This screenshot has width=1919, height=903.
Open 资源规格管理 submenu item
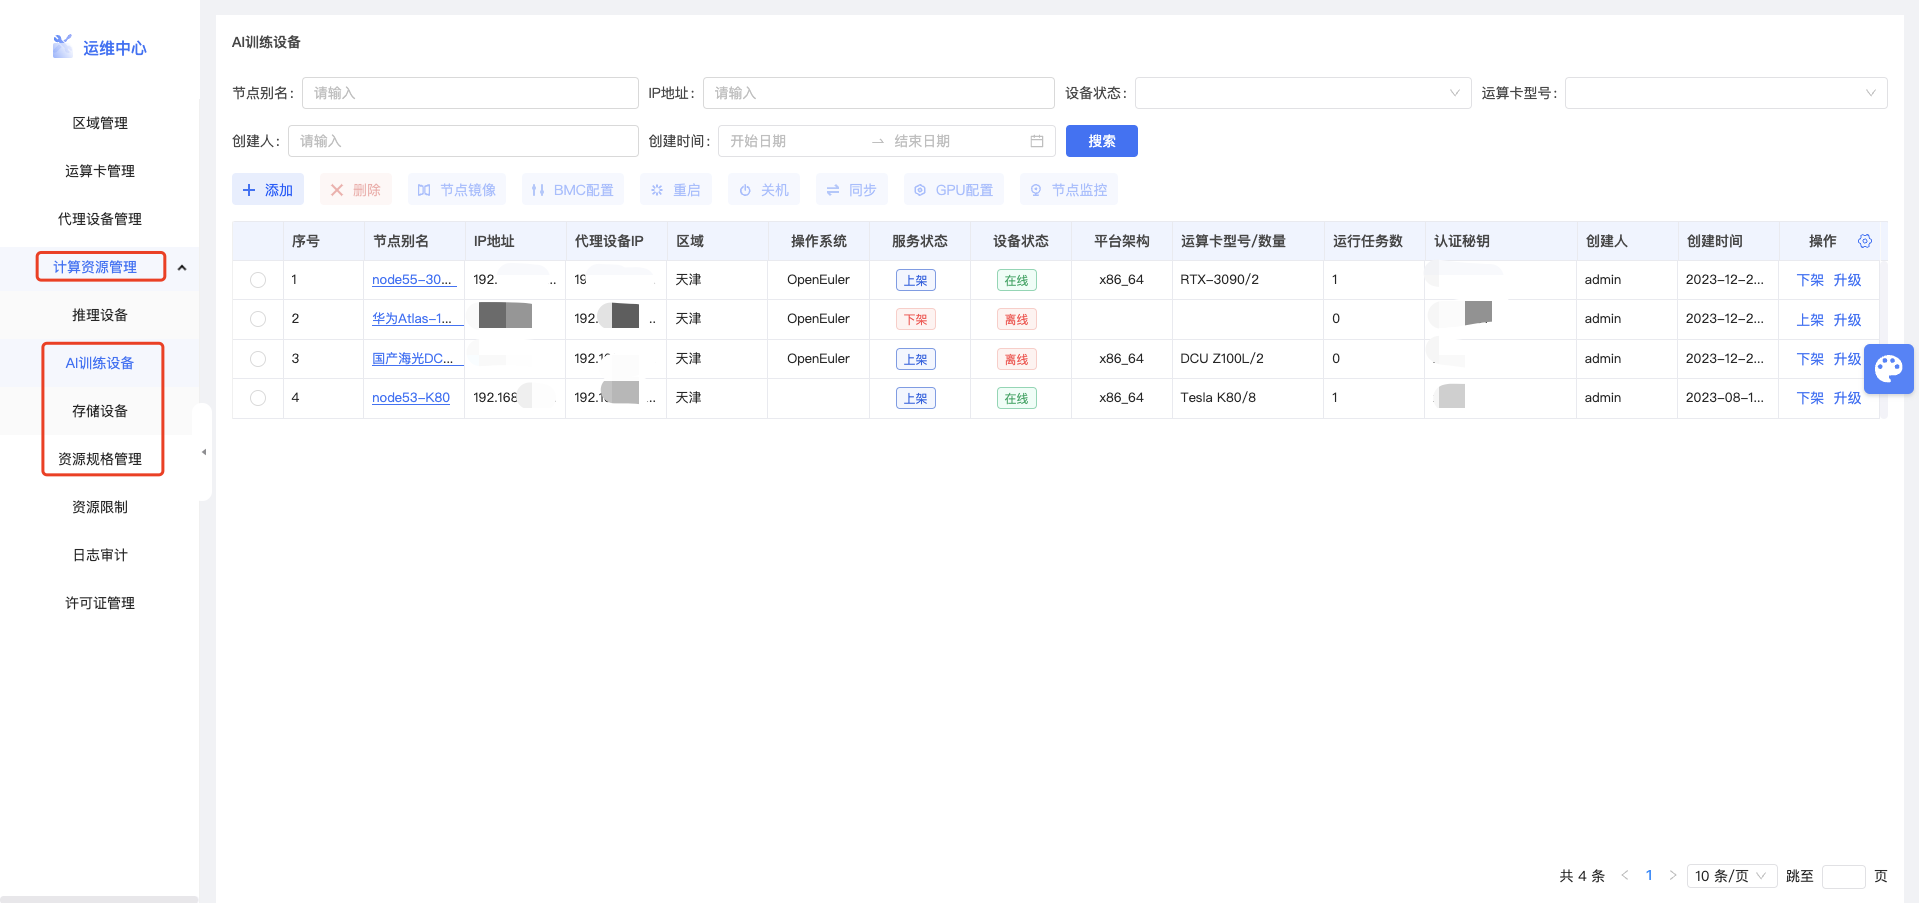100,459
